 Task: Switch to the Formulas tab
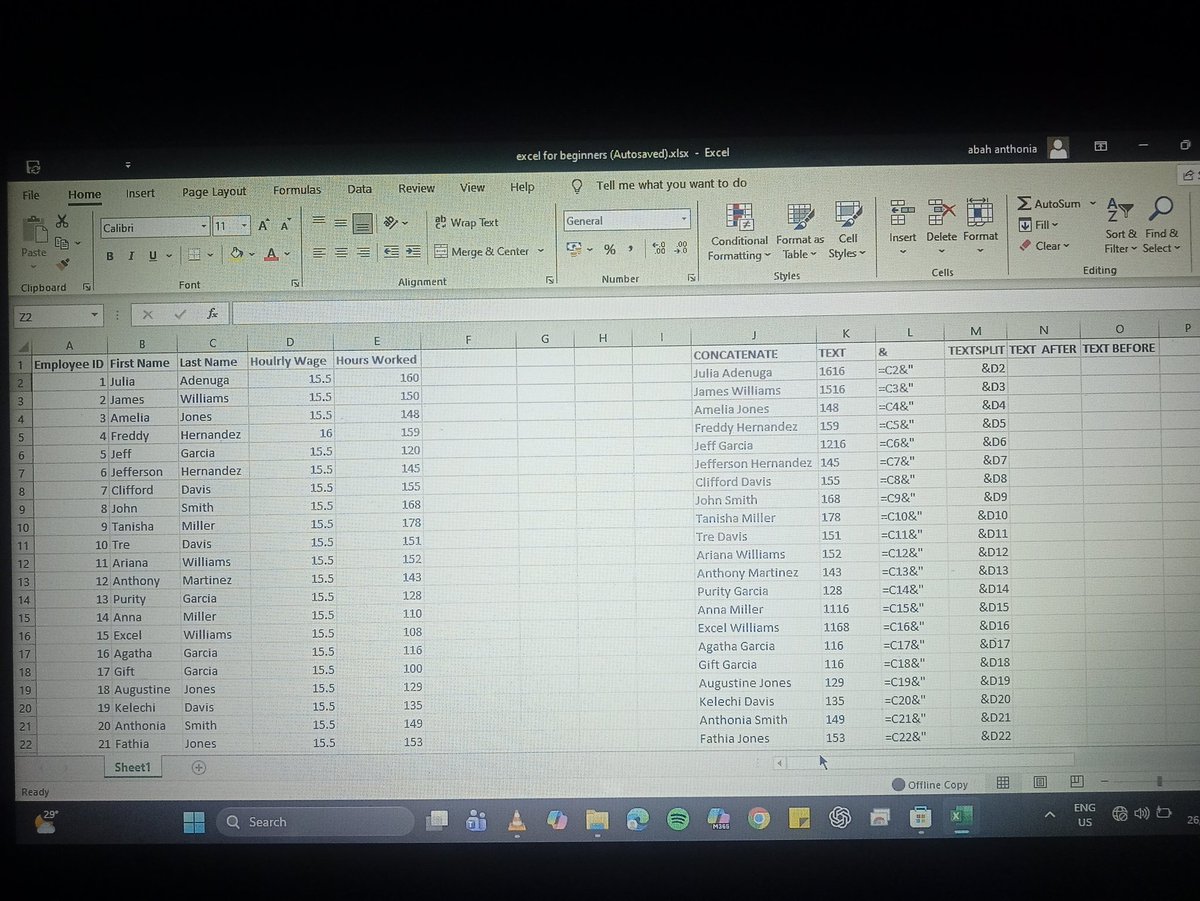(x=297, y=190)
